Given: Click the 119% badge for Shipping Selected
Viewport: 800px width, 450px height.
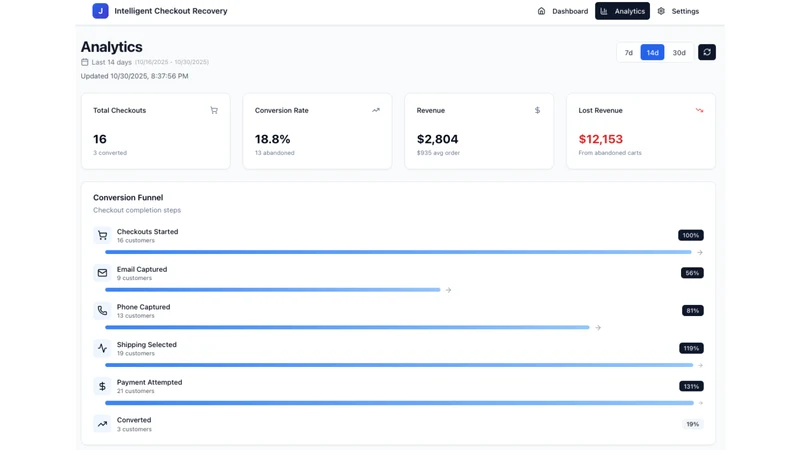Looking at the screenshot, I should coord(691,348).
